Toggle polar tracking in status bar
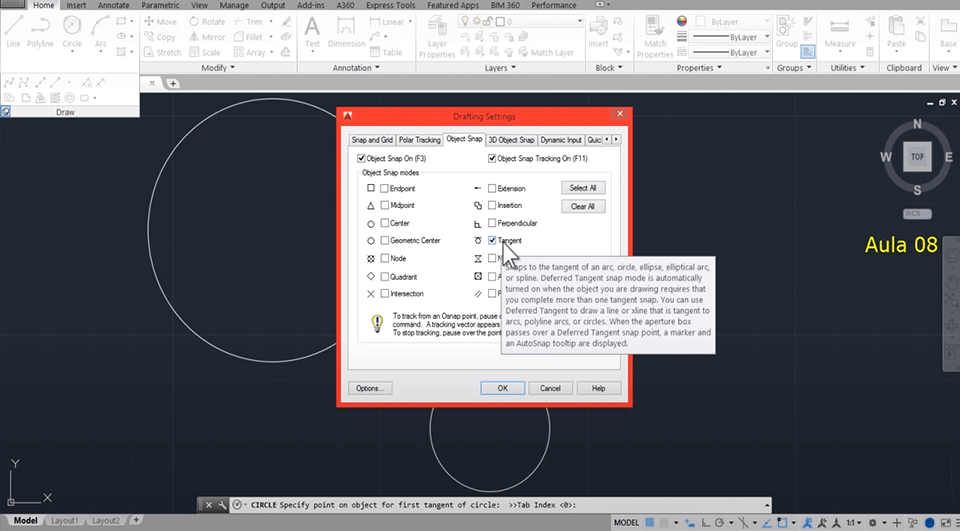 pos(720,522)
